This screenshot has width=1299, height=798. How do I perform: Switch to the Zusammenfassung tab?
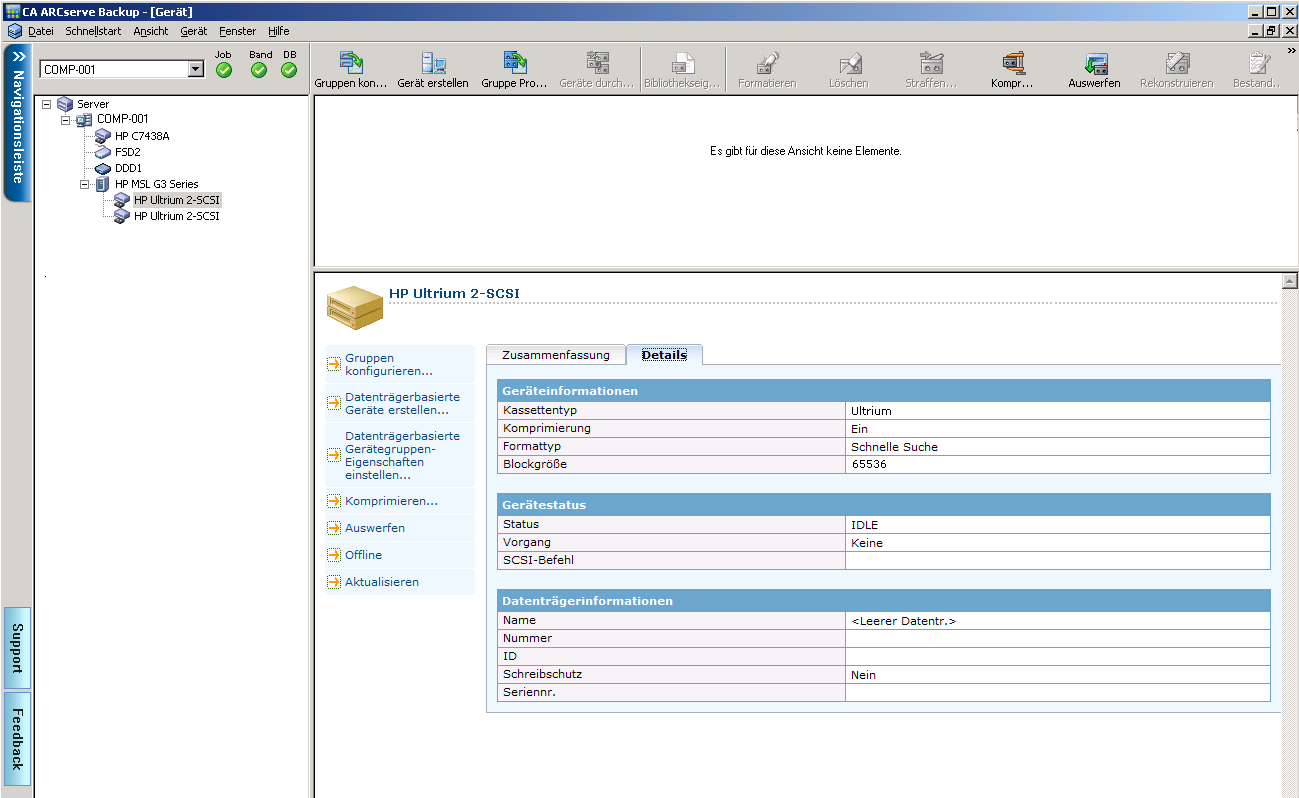point(555,355)
